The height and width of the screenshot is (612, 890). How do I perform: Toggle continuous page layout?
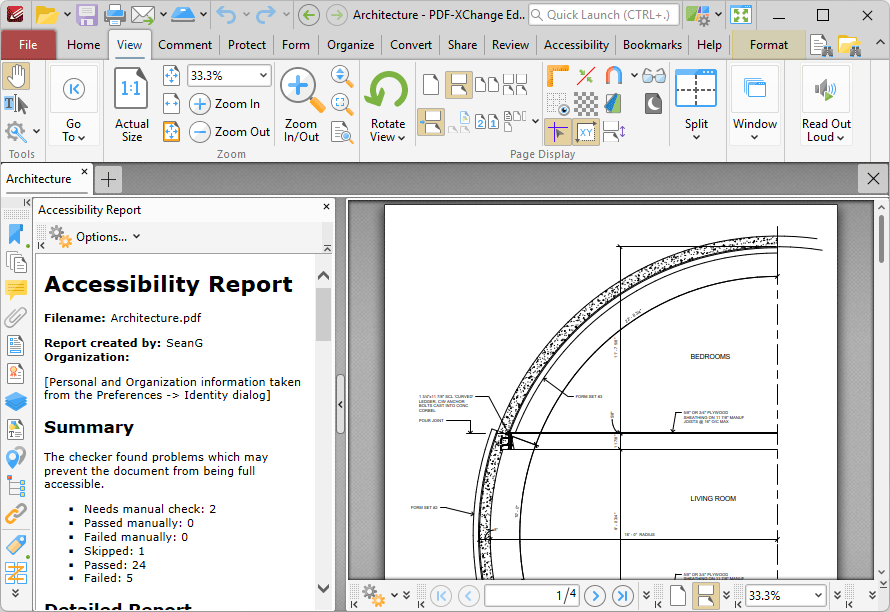458,85
